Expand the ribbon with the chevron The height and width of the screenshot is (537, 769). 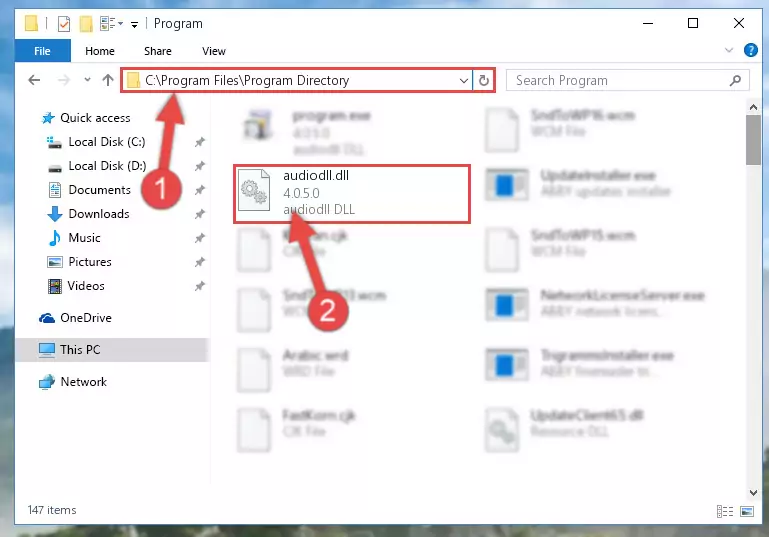click(729, 50)
